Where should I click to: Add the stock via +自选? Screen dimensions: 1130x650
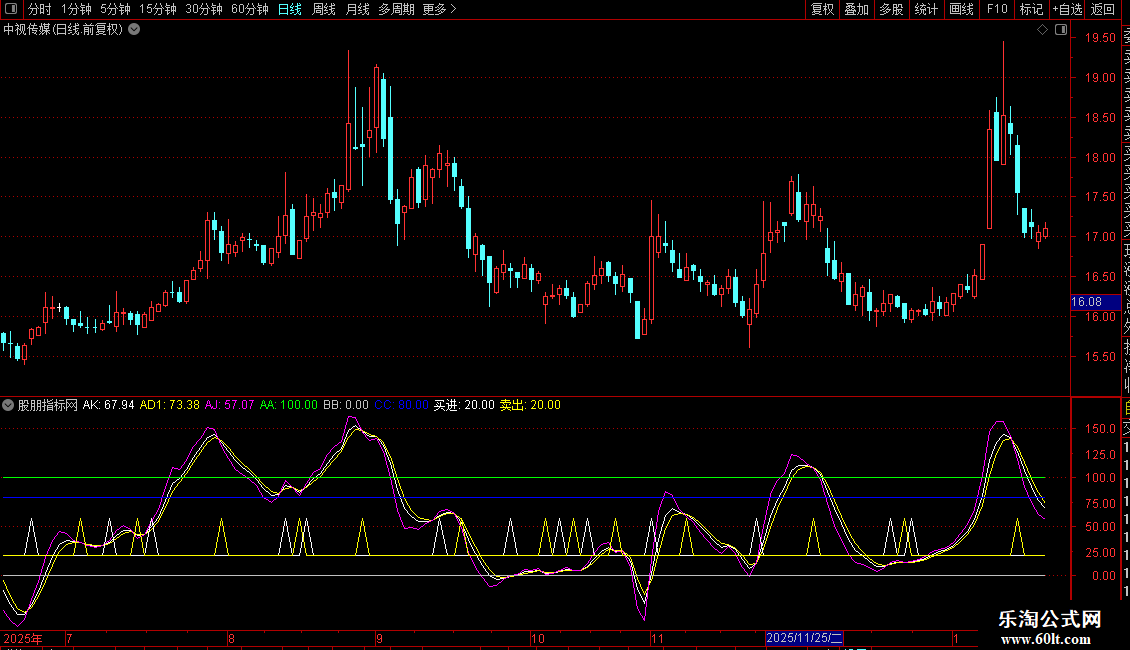point(1067,9)
